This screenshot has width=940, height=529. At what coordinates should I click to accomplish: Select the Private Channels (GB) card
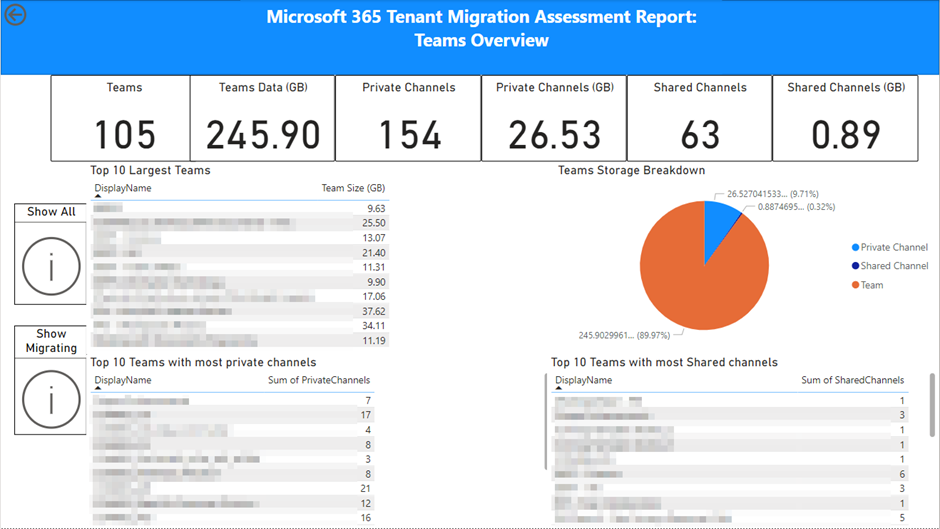click(x=554, y=118)
